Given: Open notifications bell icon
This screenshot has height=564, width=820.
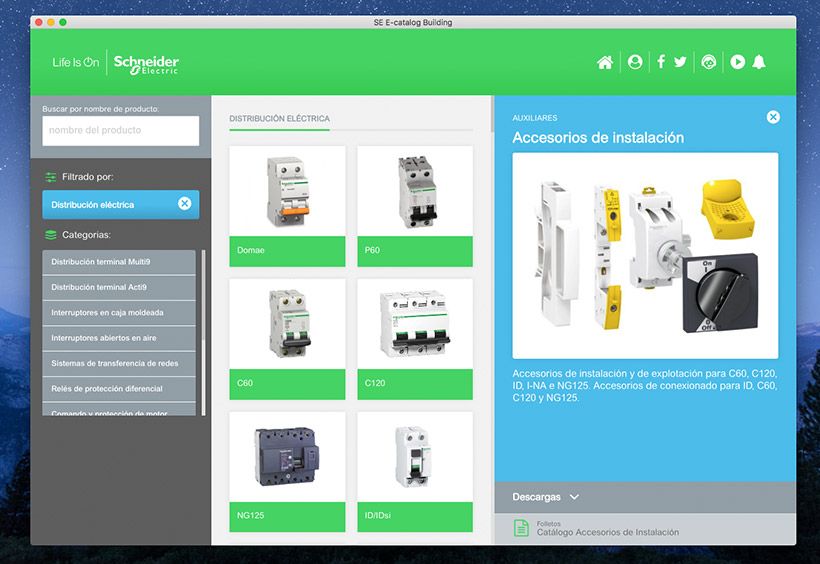Looking at the screenshot, I should pyautogui.click(x=759, y=62).
